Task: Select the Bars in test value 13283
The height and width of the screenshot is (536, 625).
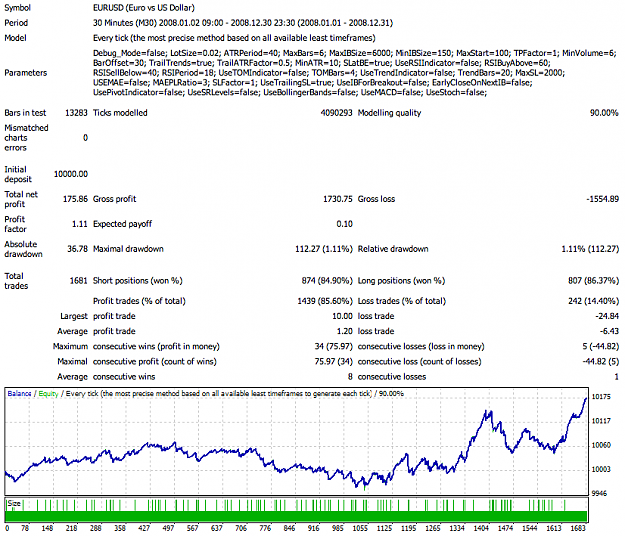Action: tap(76, 113)
